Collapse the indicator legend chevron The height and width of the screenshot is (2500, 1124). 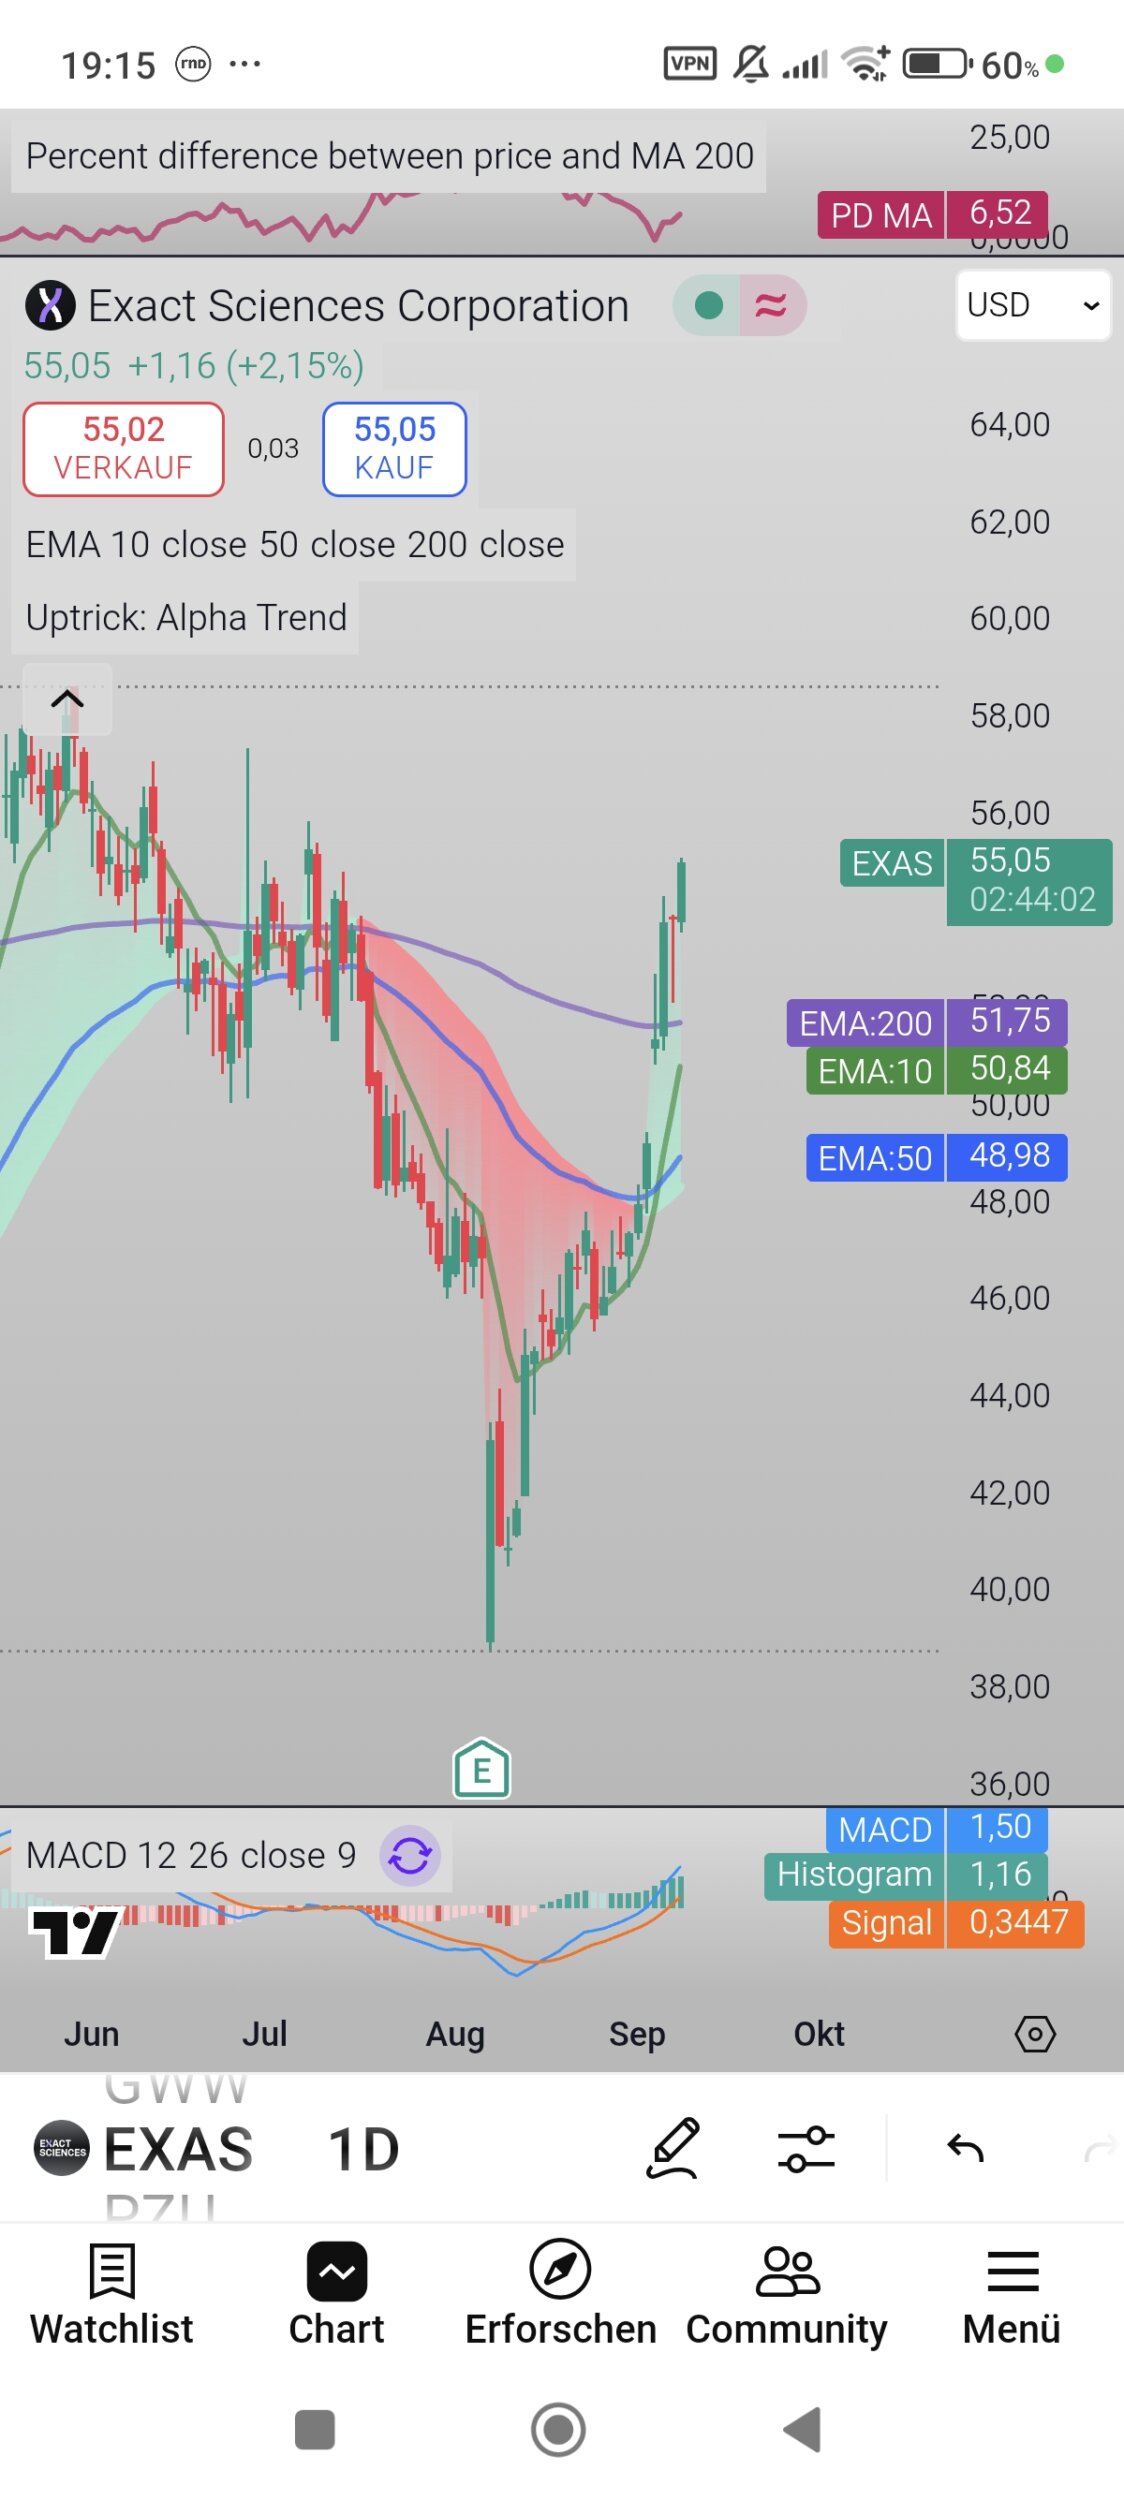tap(67, 699)
